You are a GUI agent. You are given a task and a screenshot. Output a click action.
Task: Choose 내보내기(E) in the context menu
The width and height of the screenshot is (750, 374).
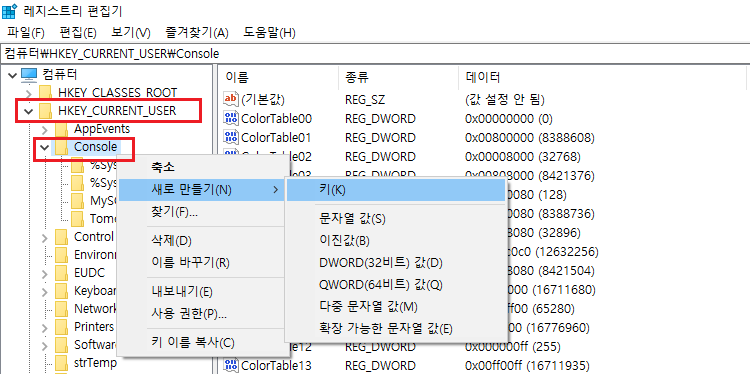[201, 291]
